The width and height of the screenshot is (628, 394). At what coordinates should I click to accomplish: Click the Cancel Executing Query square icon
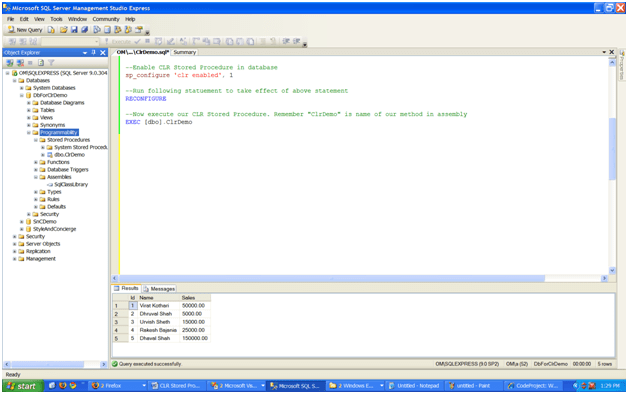[147, 41]
